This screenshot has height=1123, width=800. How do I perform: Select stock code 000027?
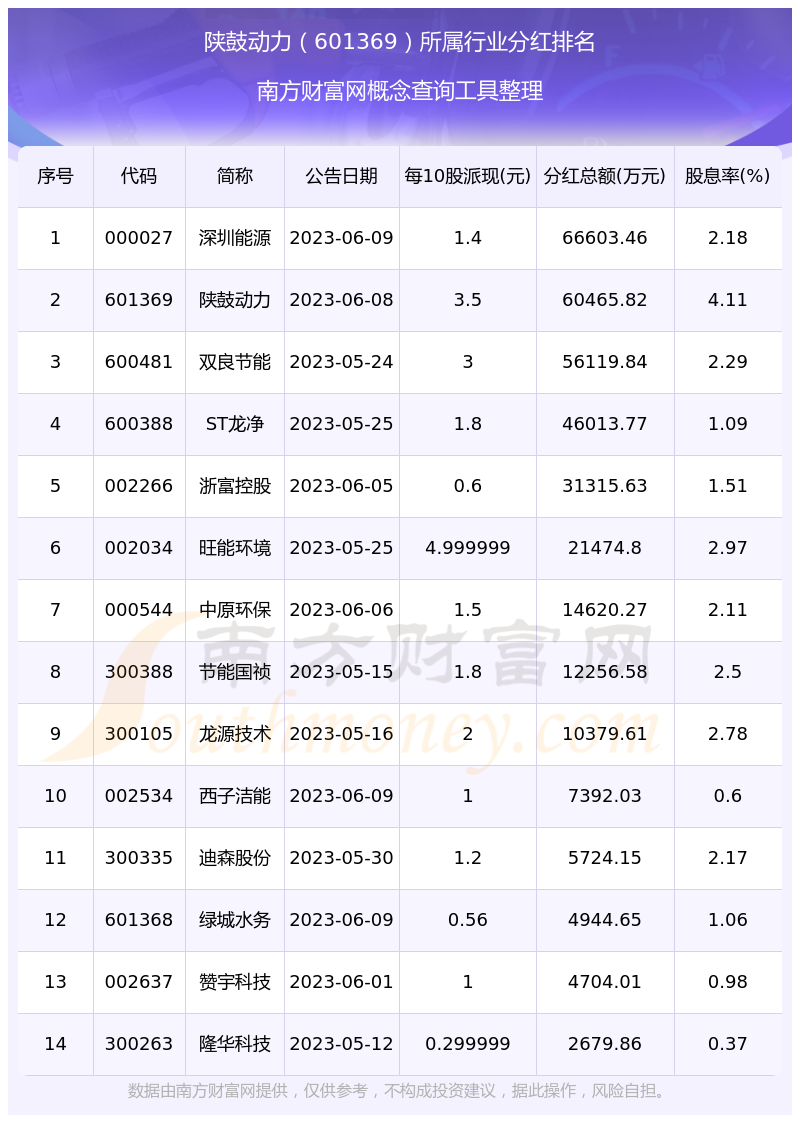139,238
